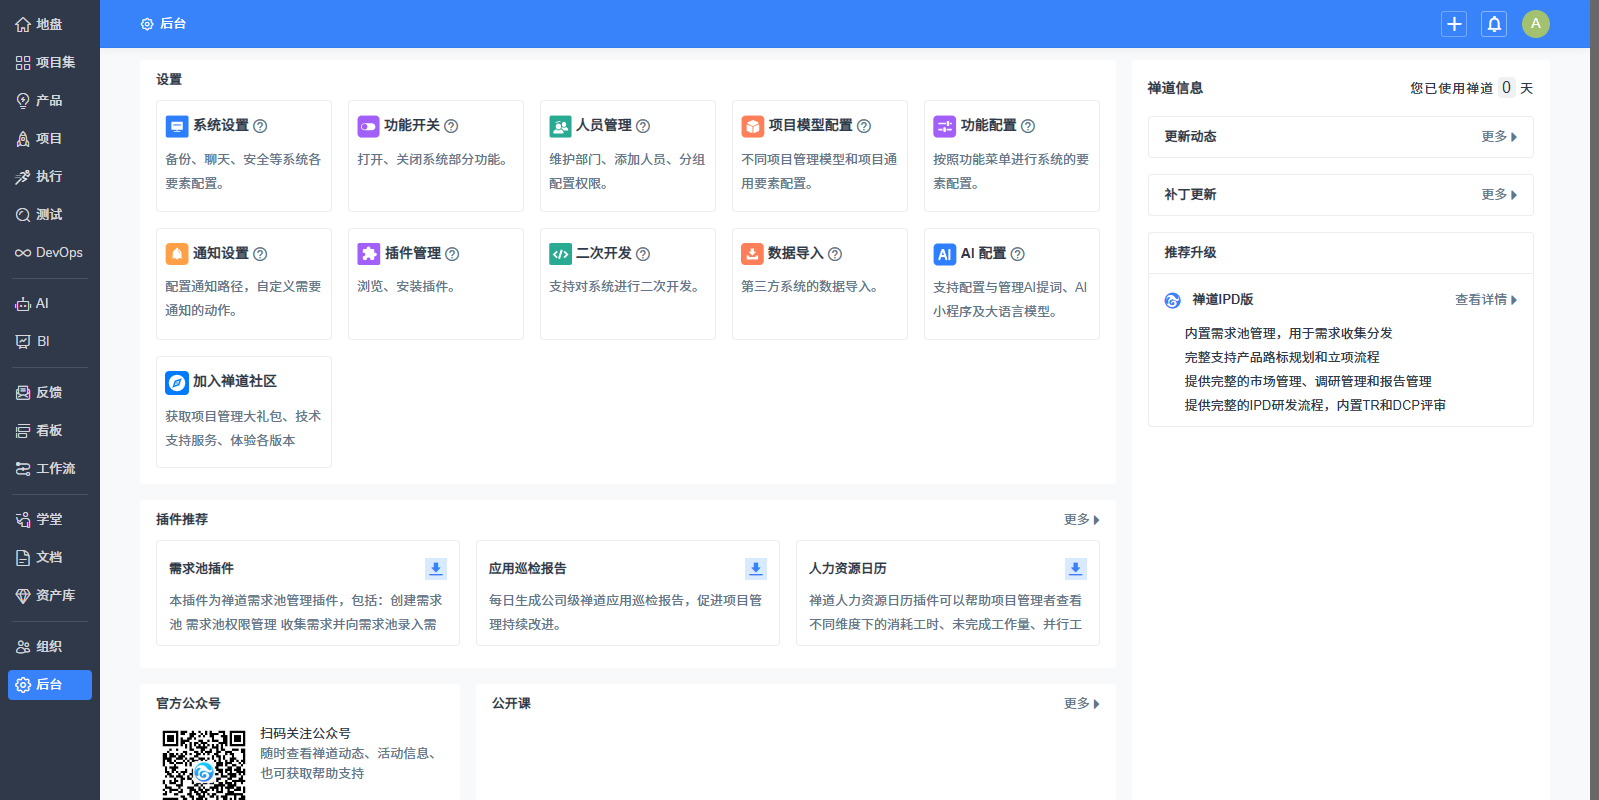The image size is (1599, 800).
Task: Click the official account QR code
Action: 204,765
